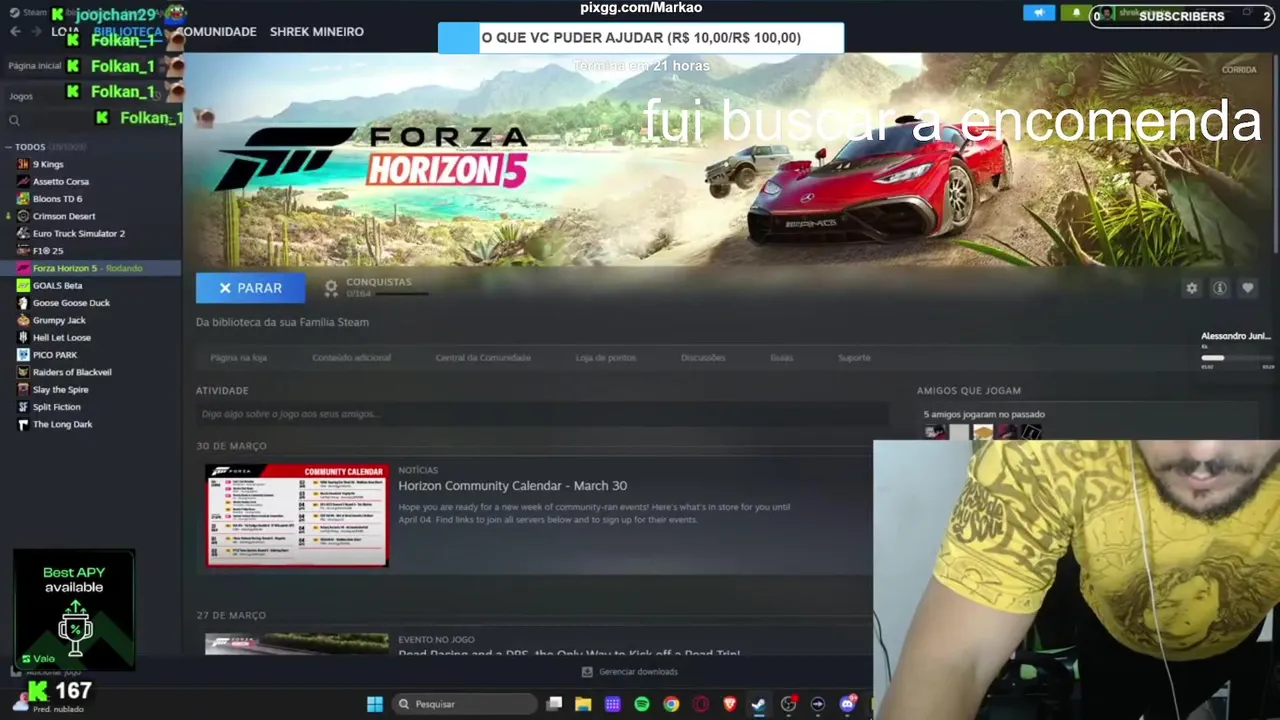
Task: Open Raiders of Blackveil icon
Action: click(23, 372)
